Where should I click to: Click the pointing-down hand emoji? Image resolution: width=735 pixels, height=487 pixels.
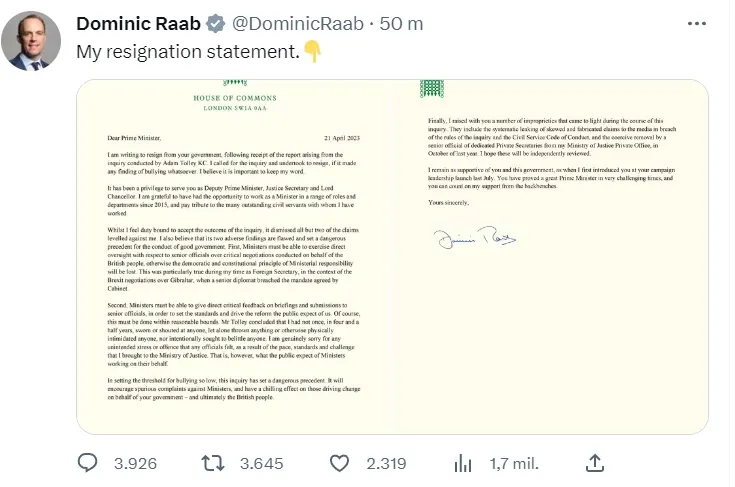click(312, 51)
